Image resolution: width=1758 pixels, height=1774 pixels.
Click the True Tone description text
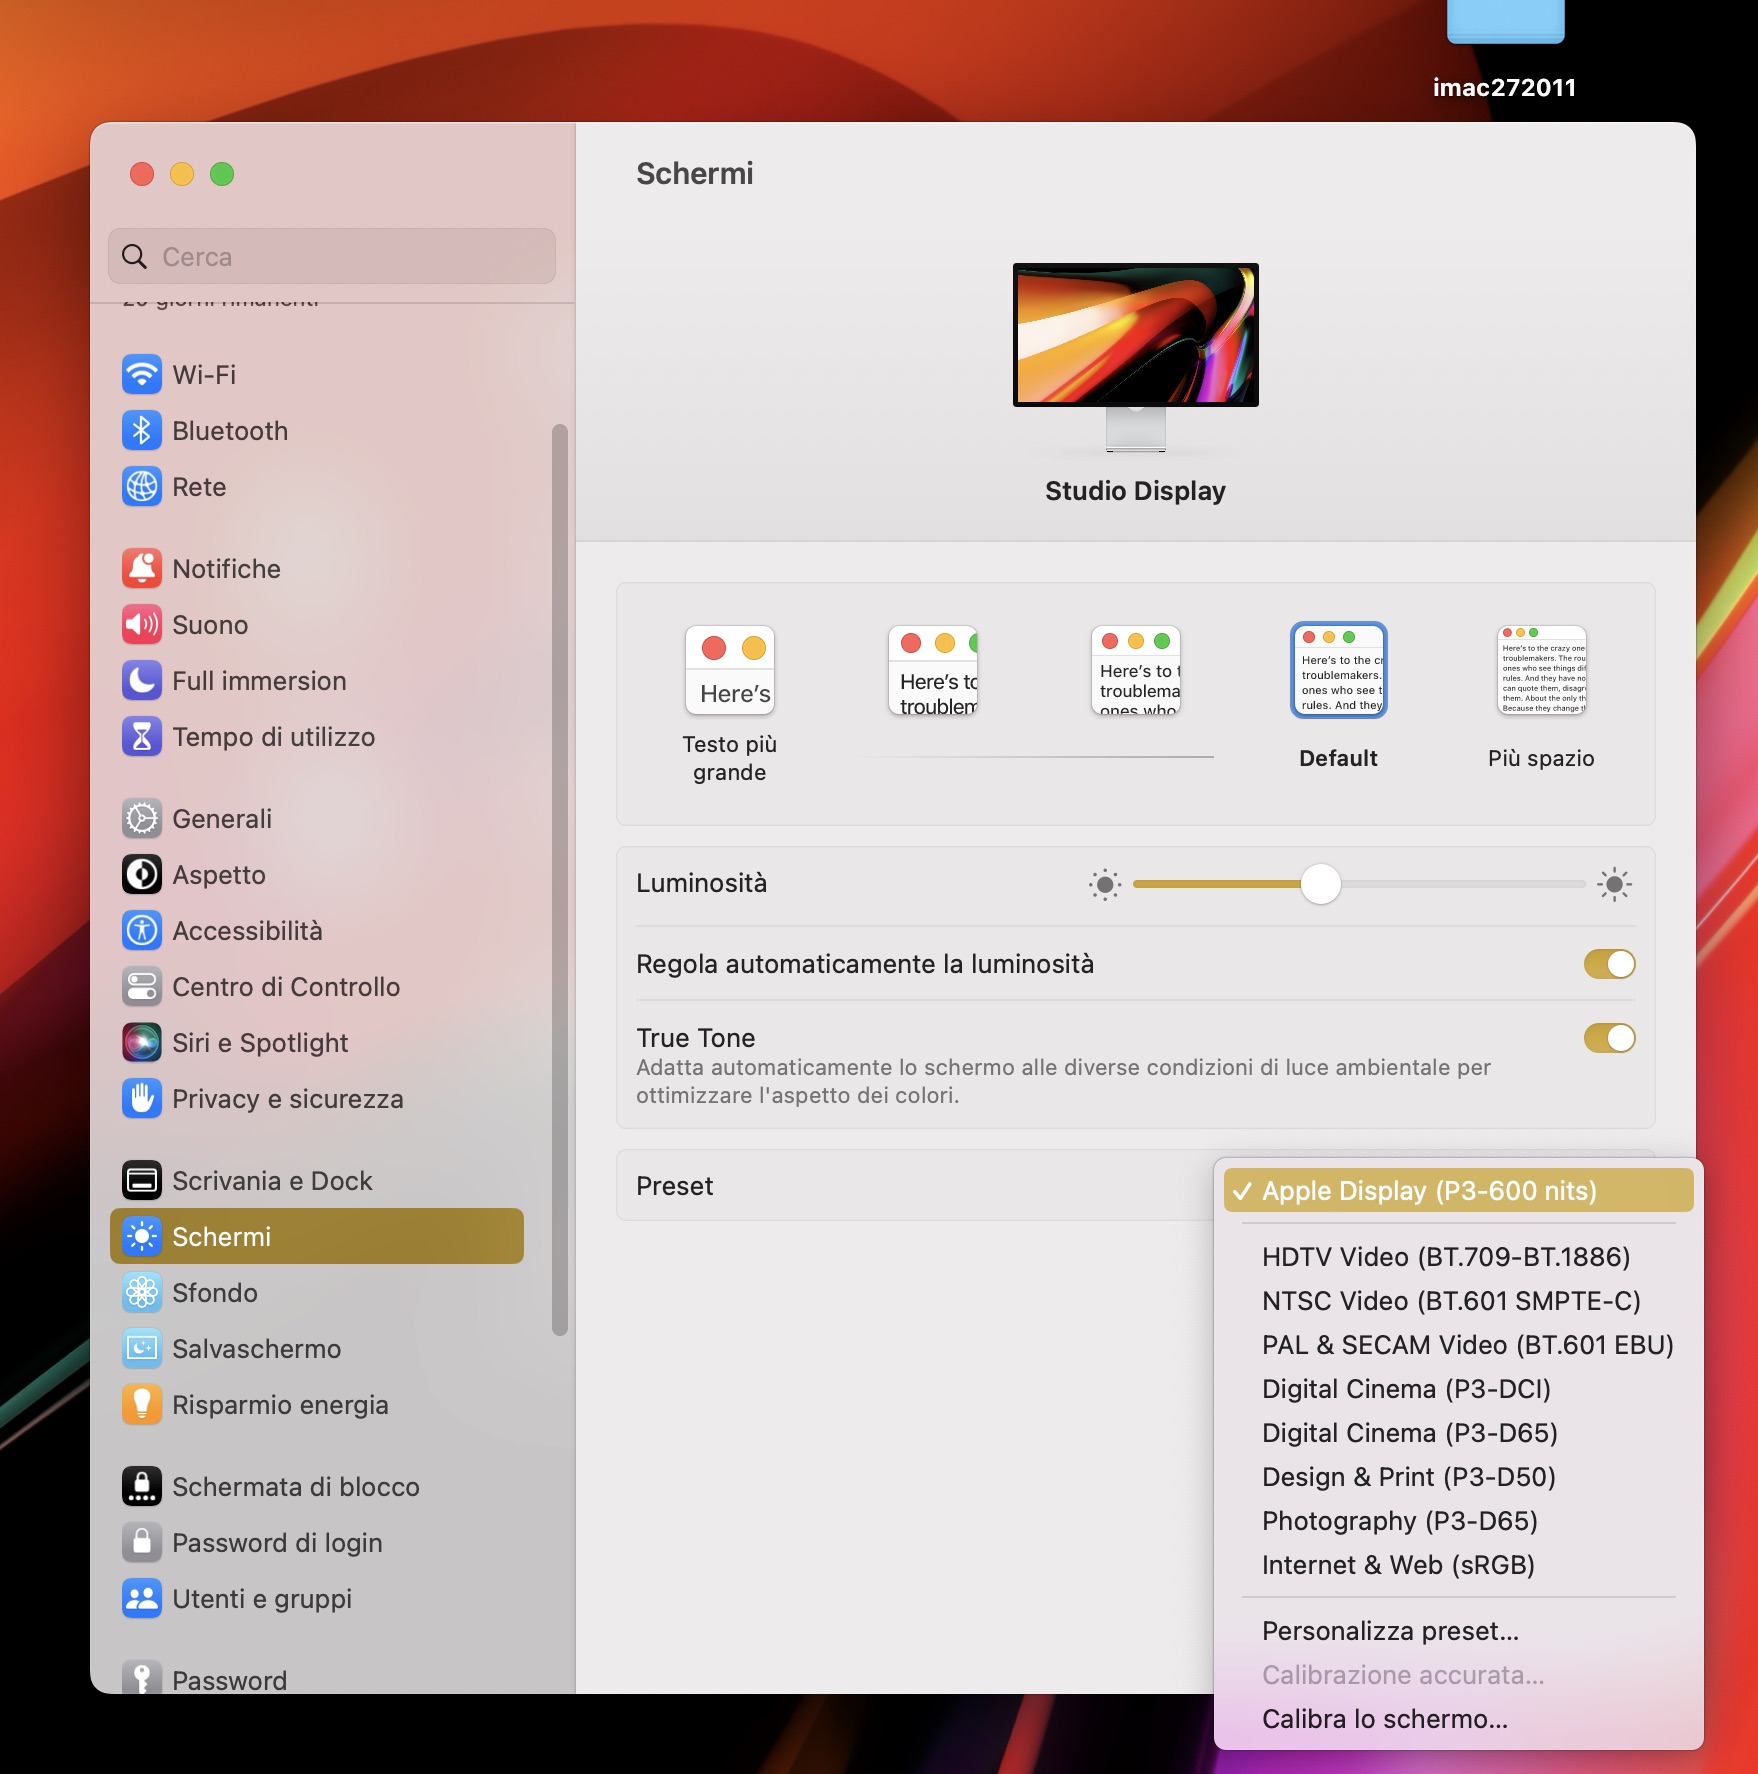(x=1064, y=1081)
